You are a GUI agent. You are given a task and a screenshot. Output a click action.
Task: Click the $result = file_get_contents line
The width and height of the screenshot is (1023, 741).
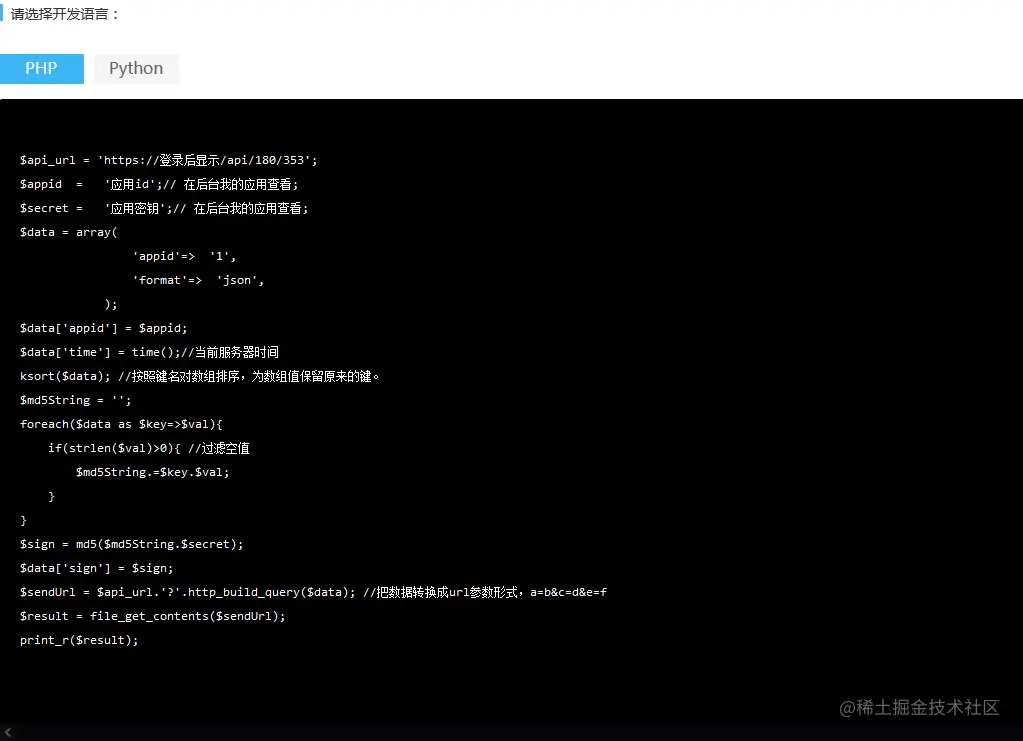click(x=153, y=616)
